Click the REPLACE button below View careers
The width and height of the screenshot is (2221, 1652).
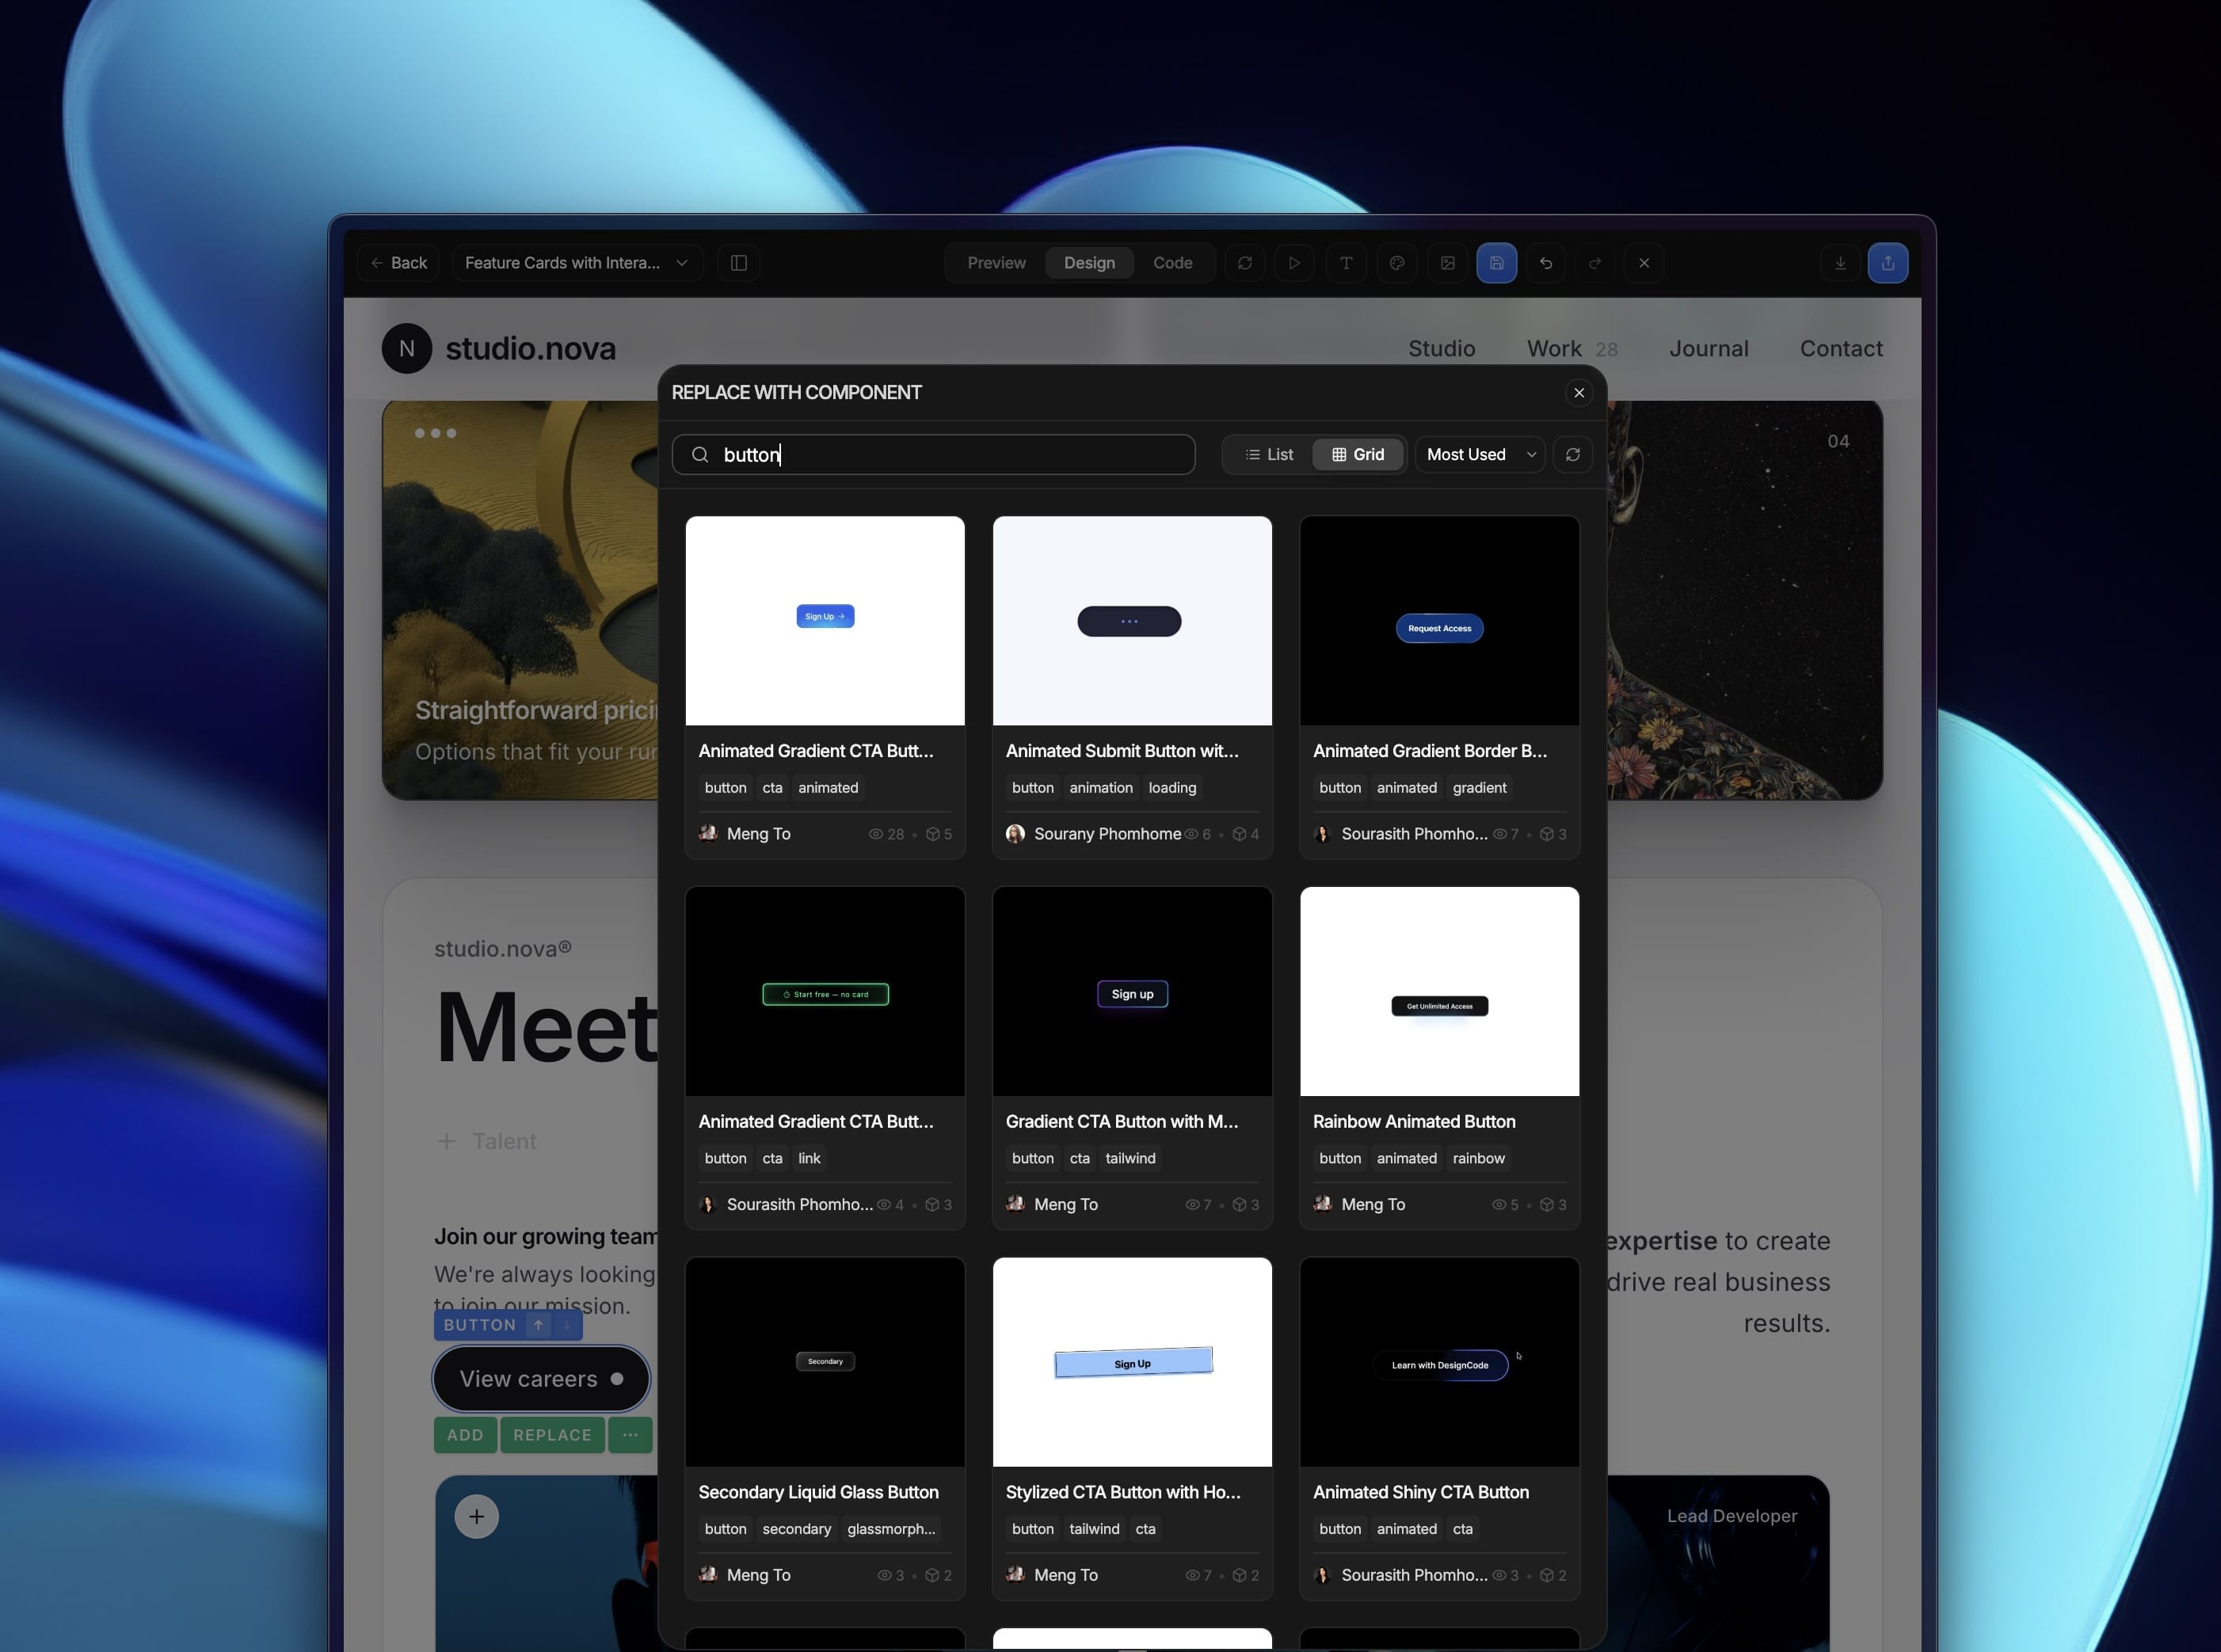(x=551, y=1434)
